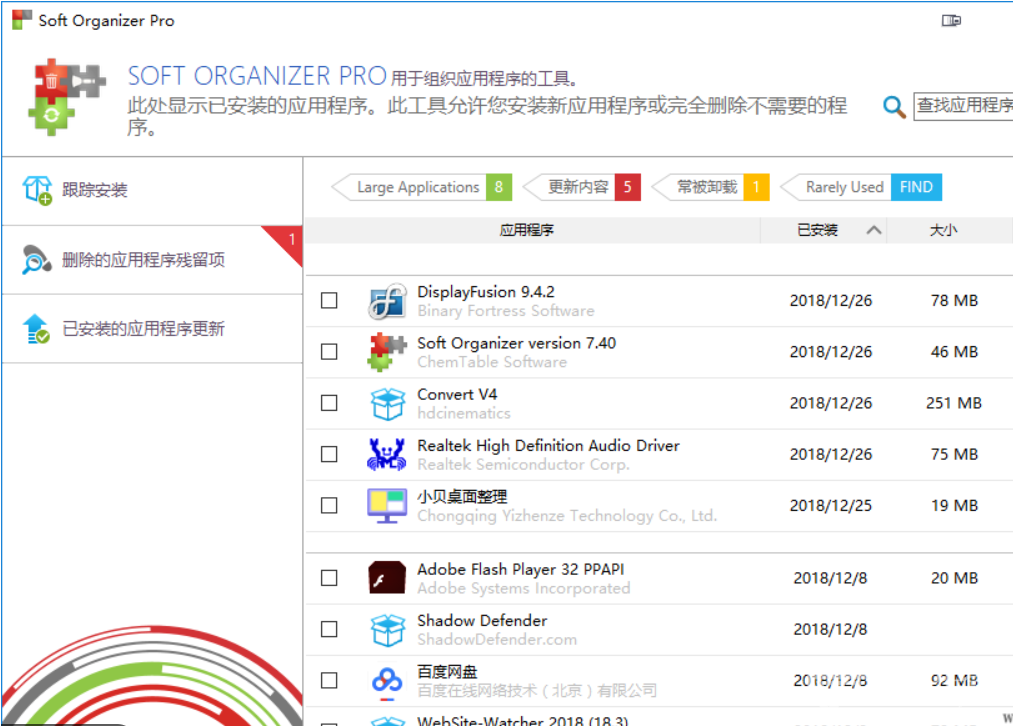
Task: Click the Soft Organizer title bar icon
Action: pos(21,20)
